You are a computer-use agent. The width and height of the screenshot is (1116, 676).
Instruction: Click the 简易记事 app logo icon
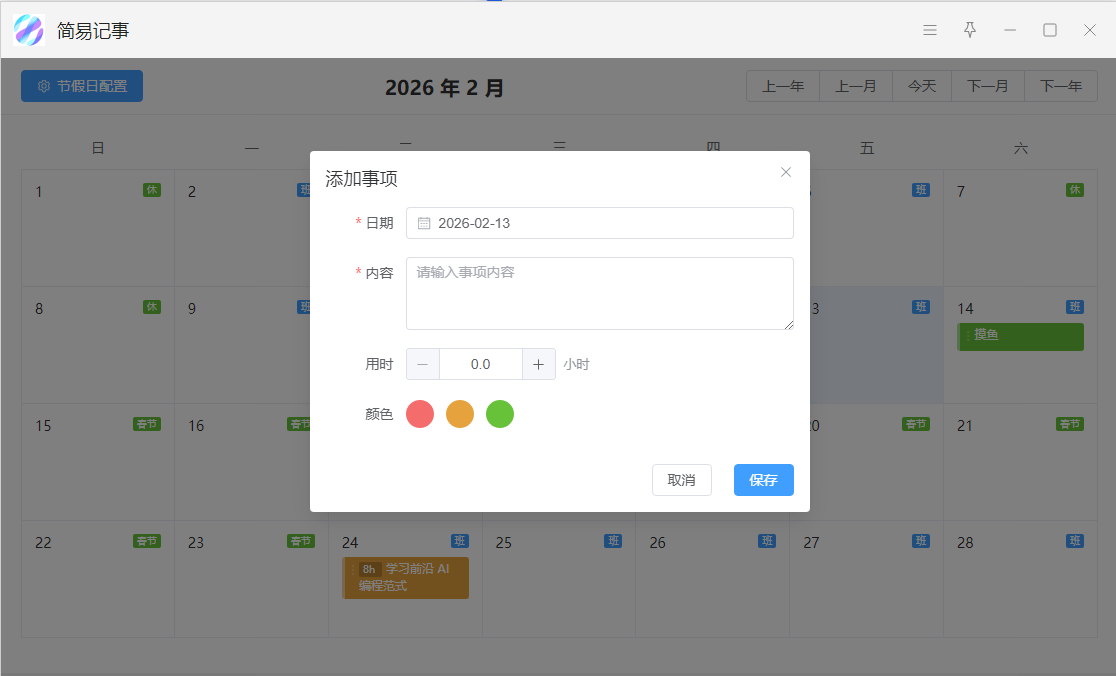point(29,31)
